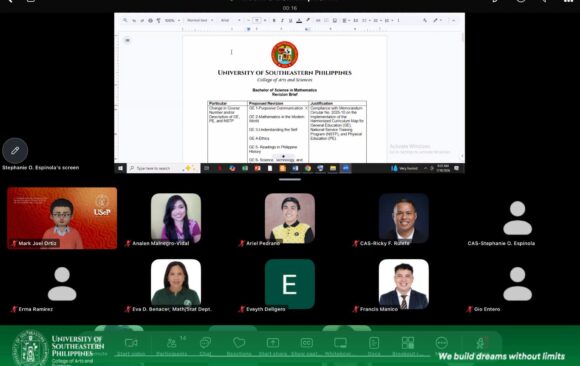This screenshot has height=366, width=580.
Task: Click the font size input box
Action: point(257,20)
